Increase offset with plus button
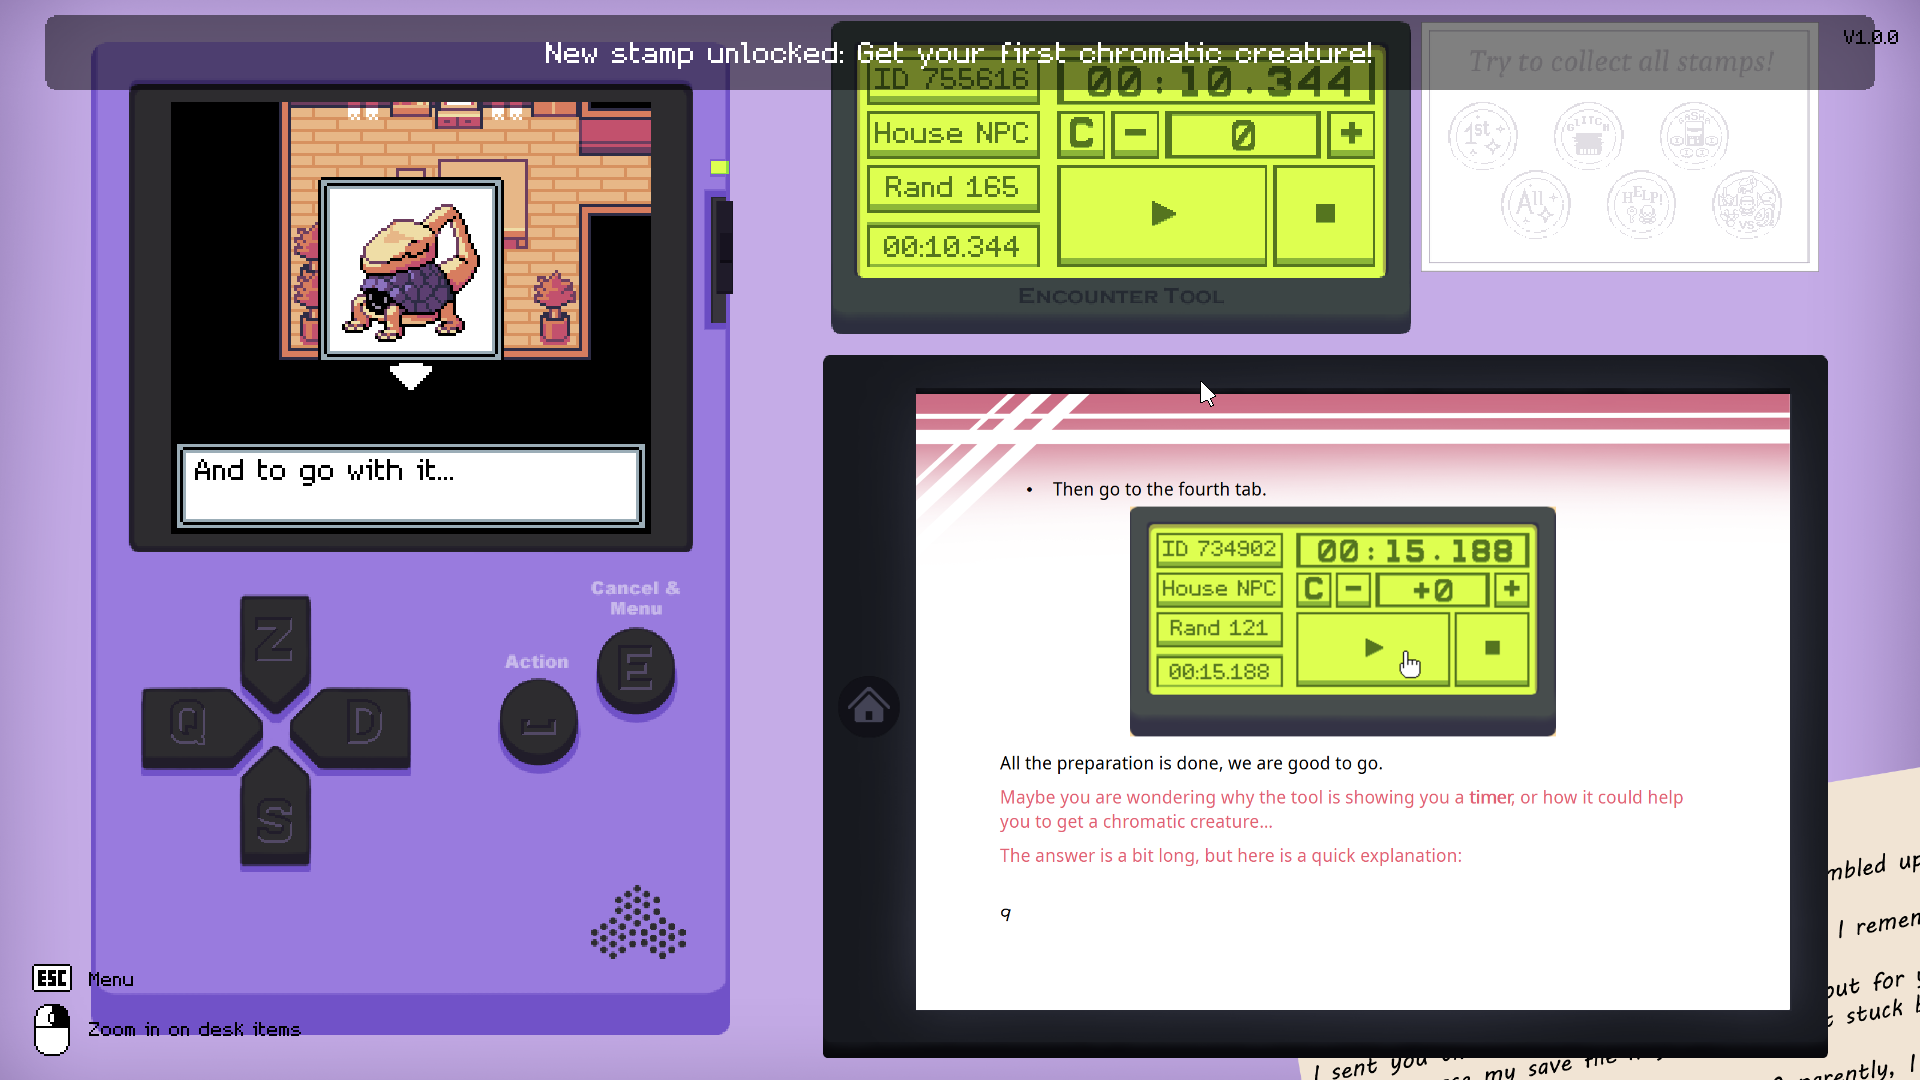The height and width of the screenshot is (1080, 1920). [x=1351, y=134]
